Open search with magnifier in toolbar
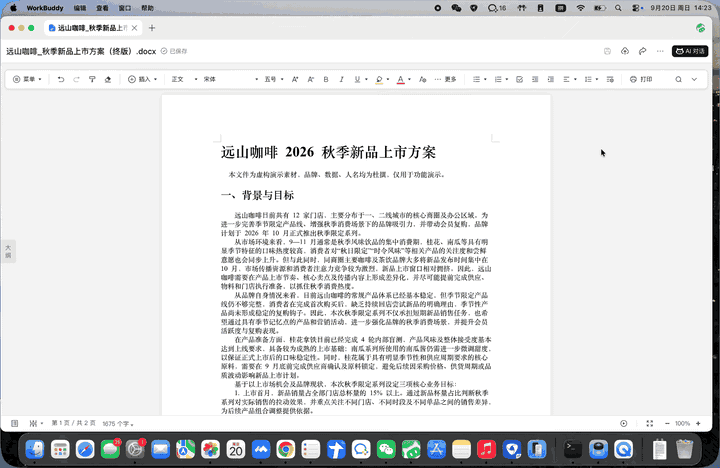This screenshot has width=720, height=468. 678,79
